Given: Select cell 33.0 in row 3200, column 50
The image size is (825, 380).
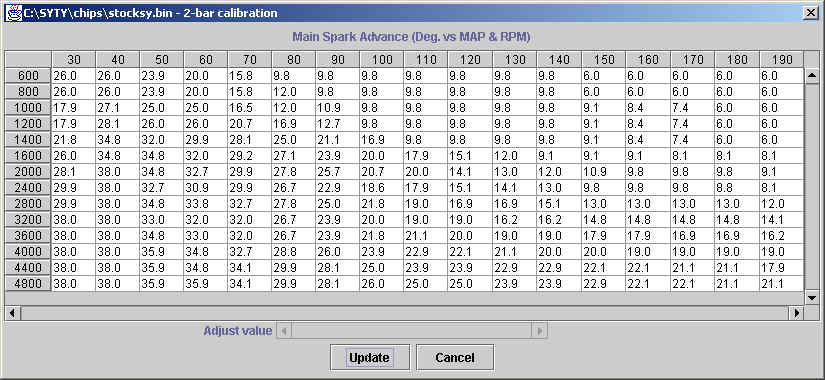Looking at the screenshot, I should 162,219.
